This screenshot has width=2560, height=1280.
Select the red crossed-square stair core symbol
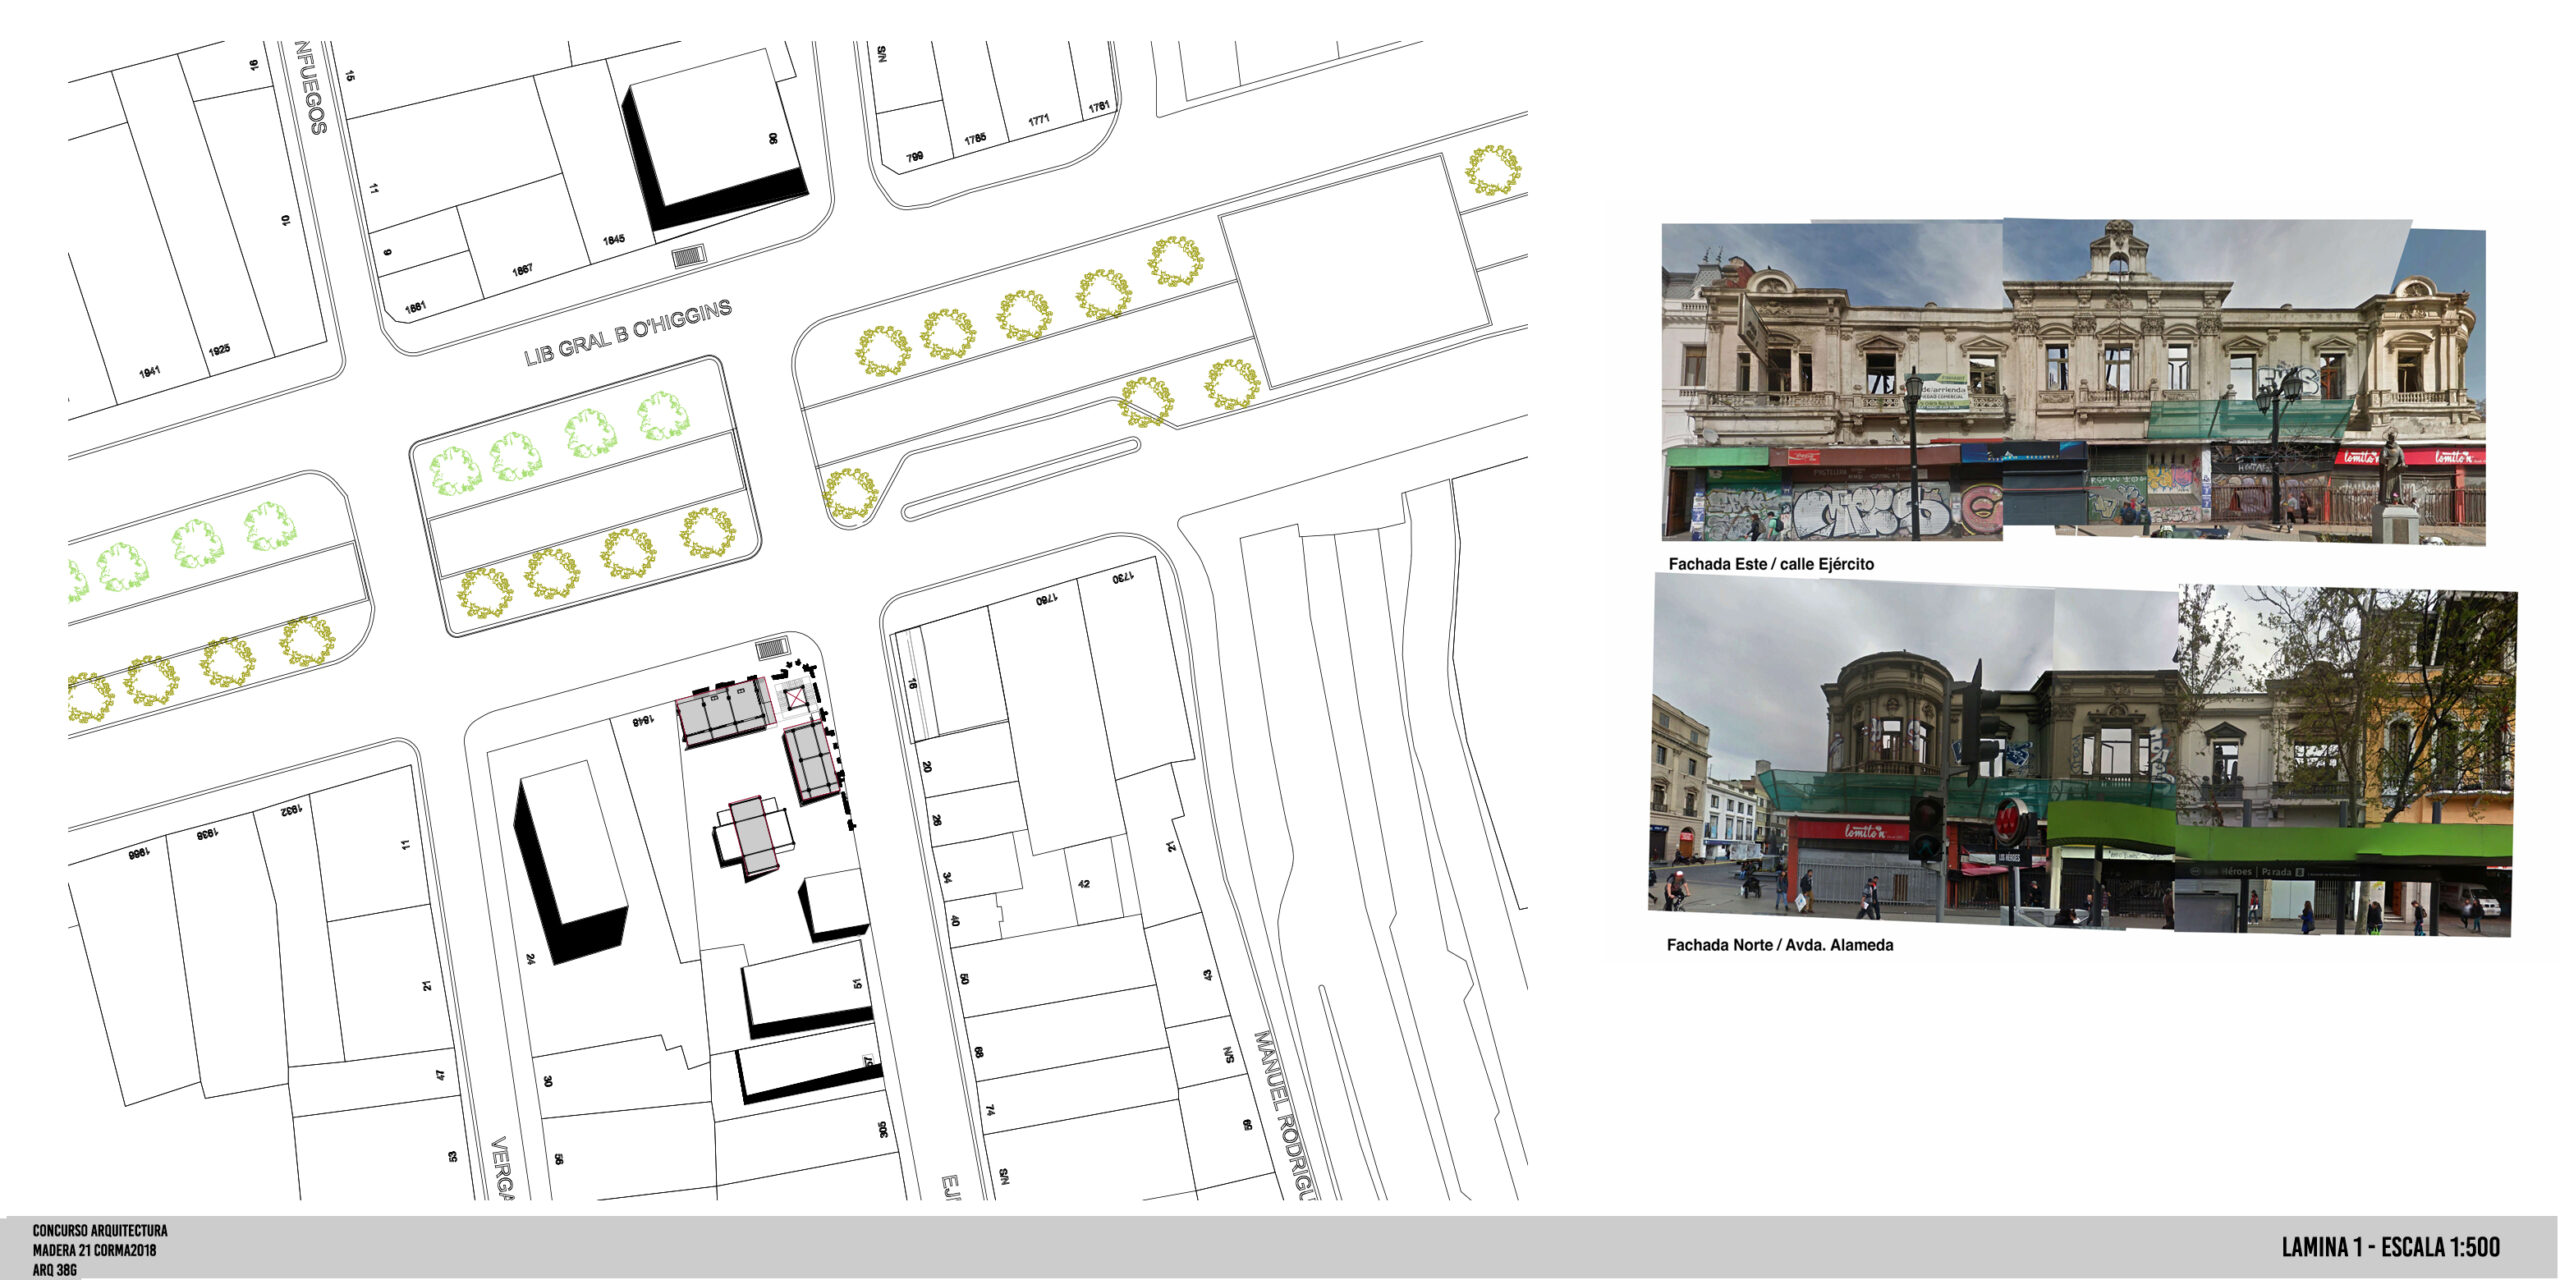pyautogui.click(x=795, y=698)
